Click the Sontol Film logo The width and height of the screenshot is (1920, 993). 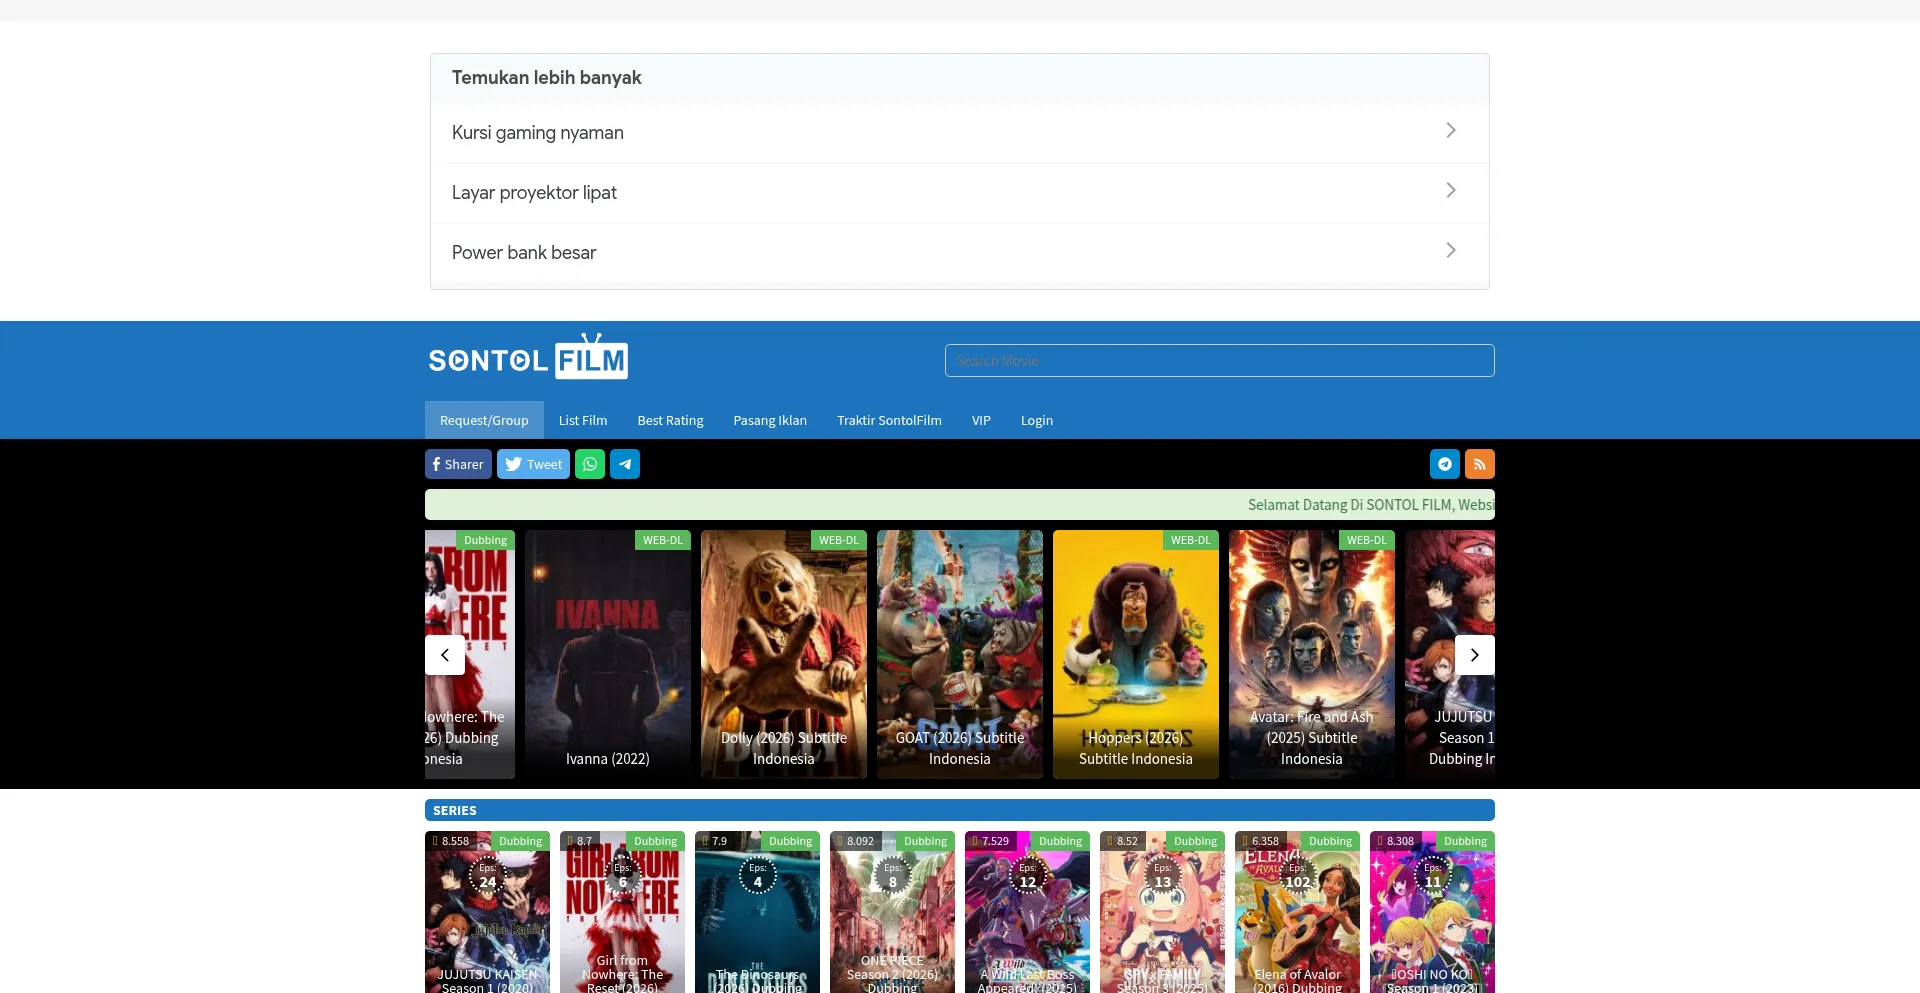click(x=528, y=357)
